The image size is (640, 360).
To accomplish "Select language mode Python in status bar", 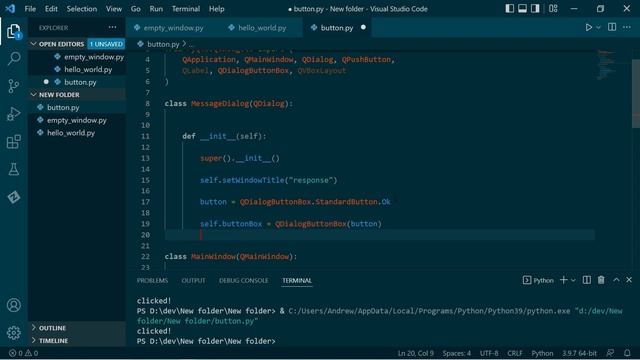I will point(542,353).
